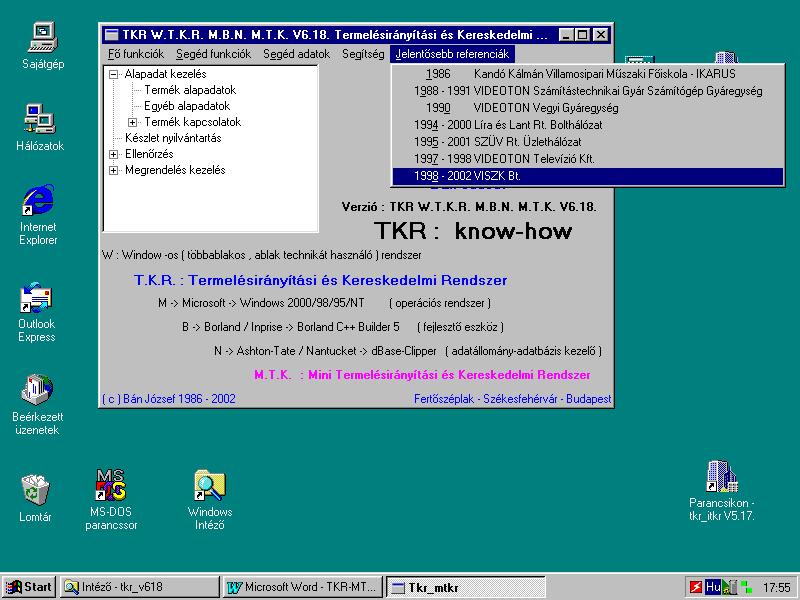Image resolution: width=800 pixels, height=600 pixels.
Task: Click the "( c ) Bán József 1986 - 2002" text
Action: 169,398
